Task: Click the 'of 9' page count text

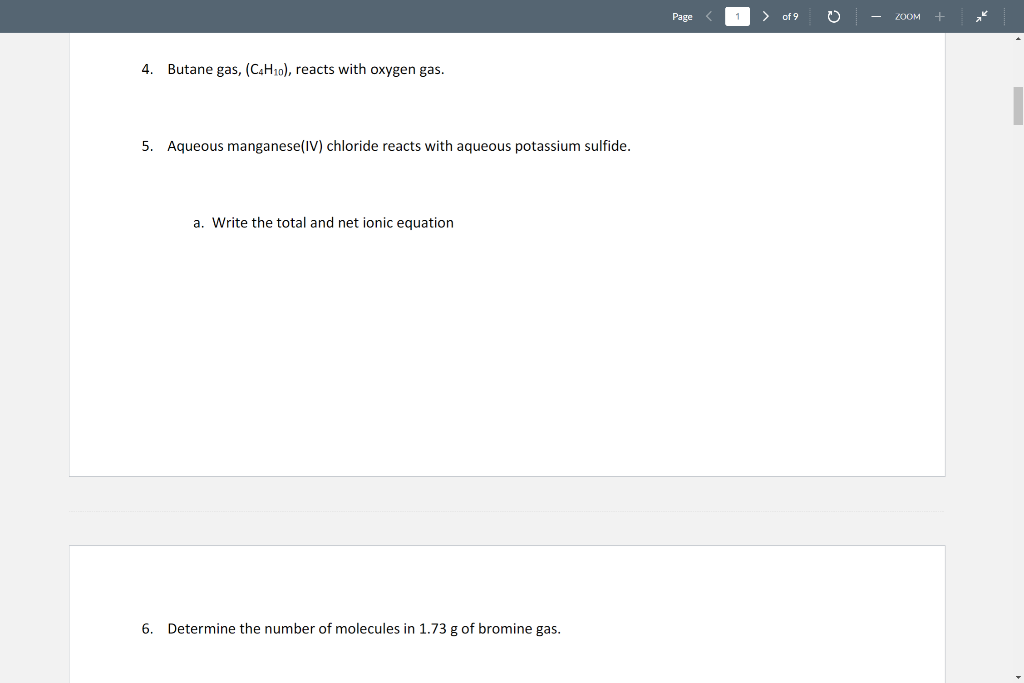Action: pos(790,16)
